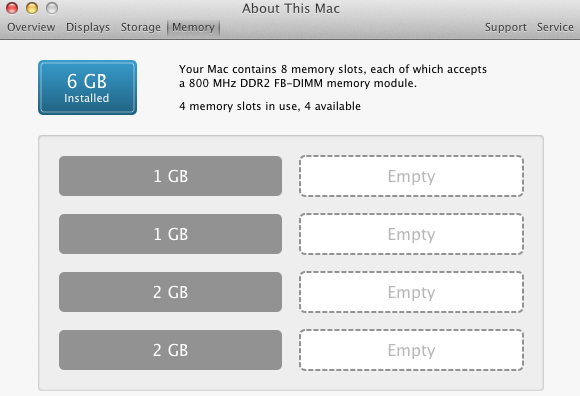Screen dimensions: 580x396
Task: Go to the Storage tab
Action: [141, 27]
